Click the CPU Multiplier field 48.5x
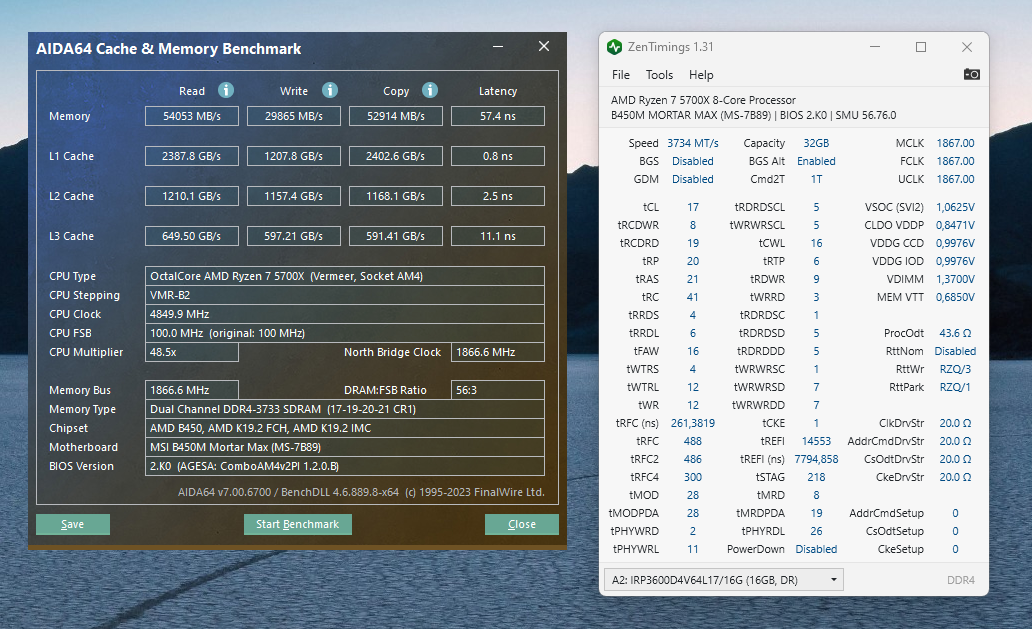The height and width of the screenshot is (629, 1032). [x=192, y=352]
